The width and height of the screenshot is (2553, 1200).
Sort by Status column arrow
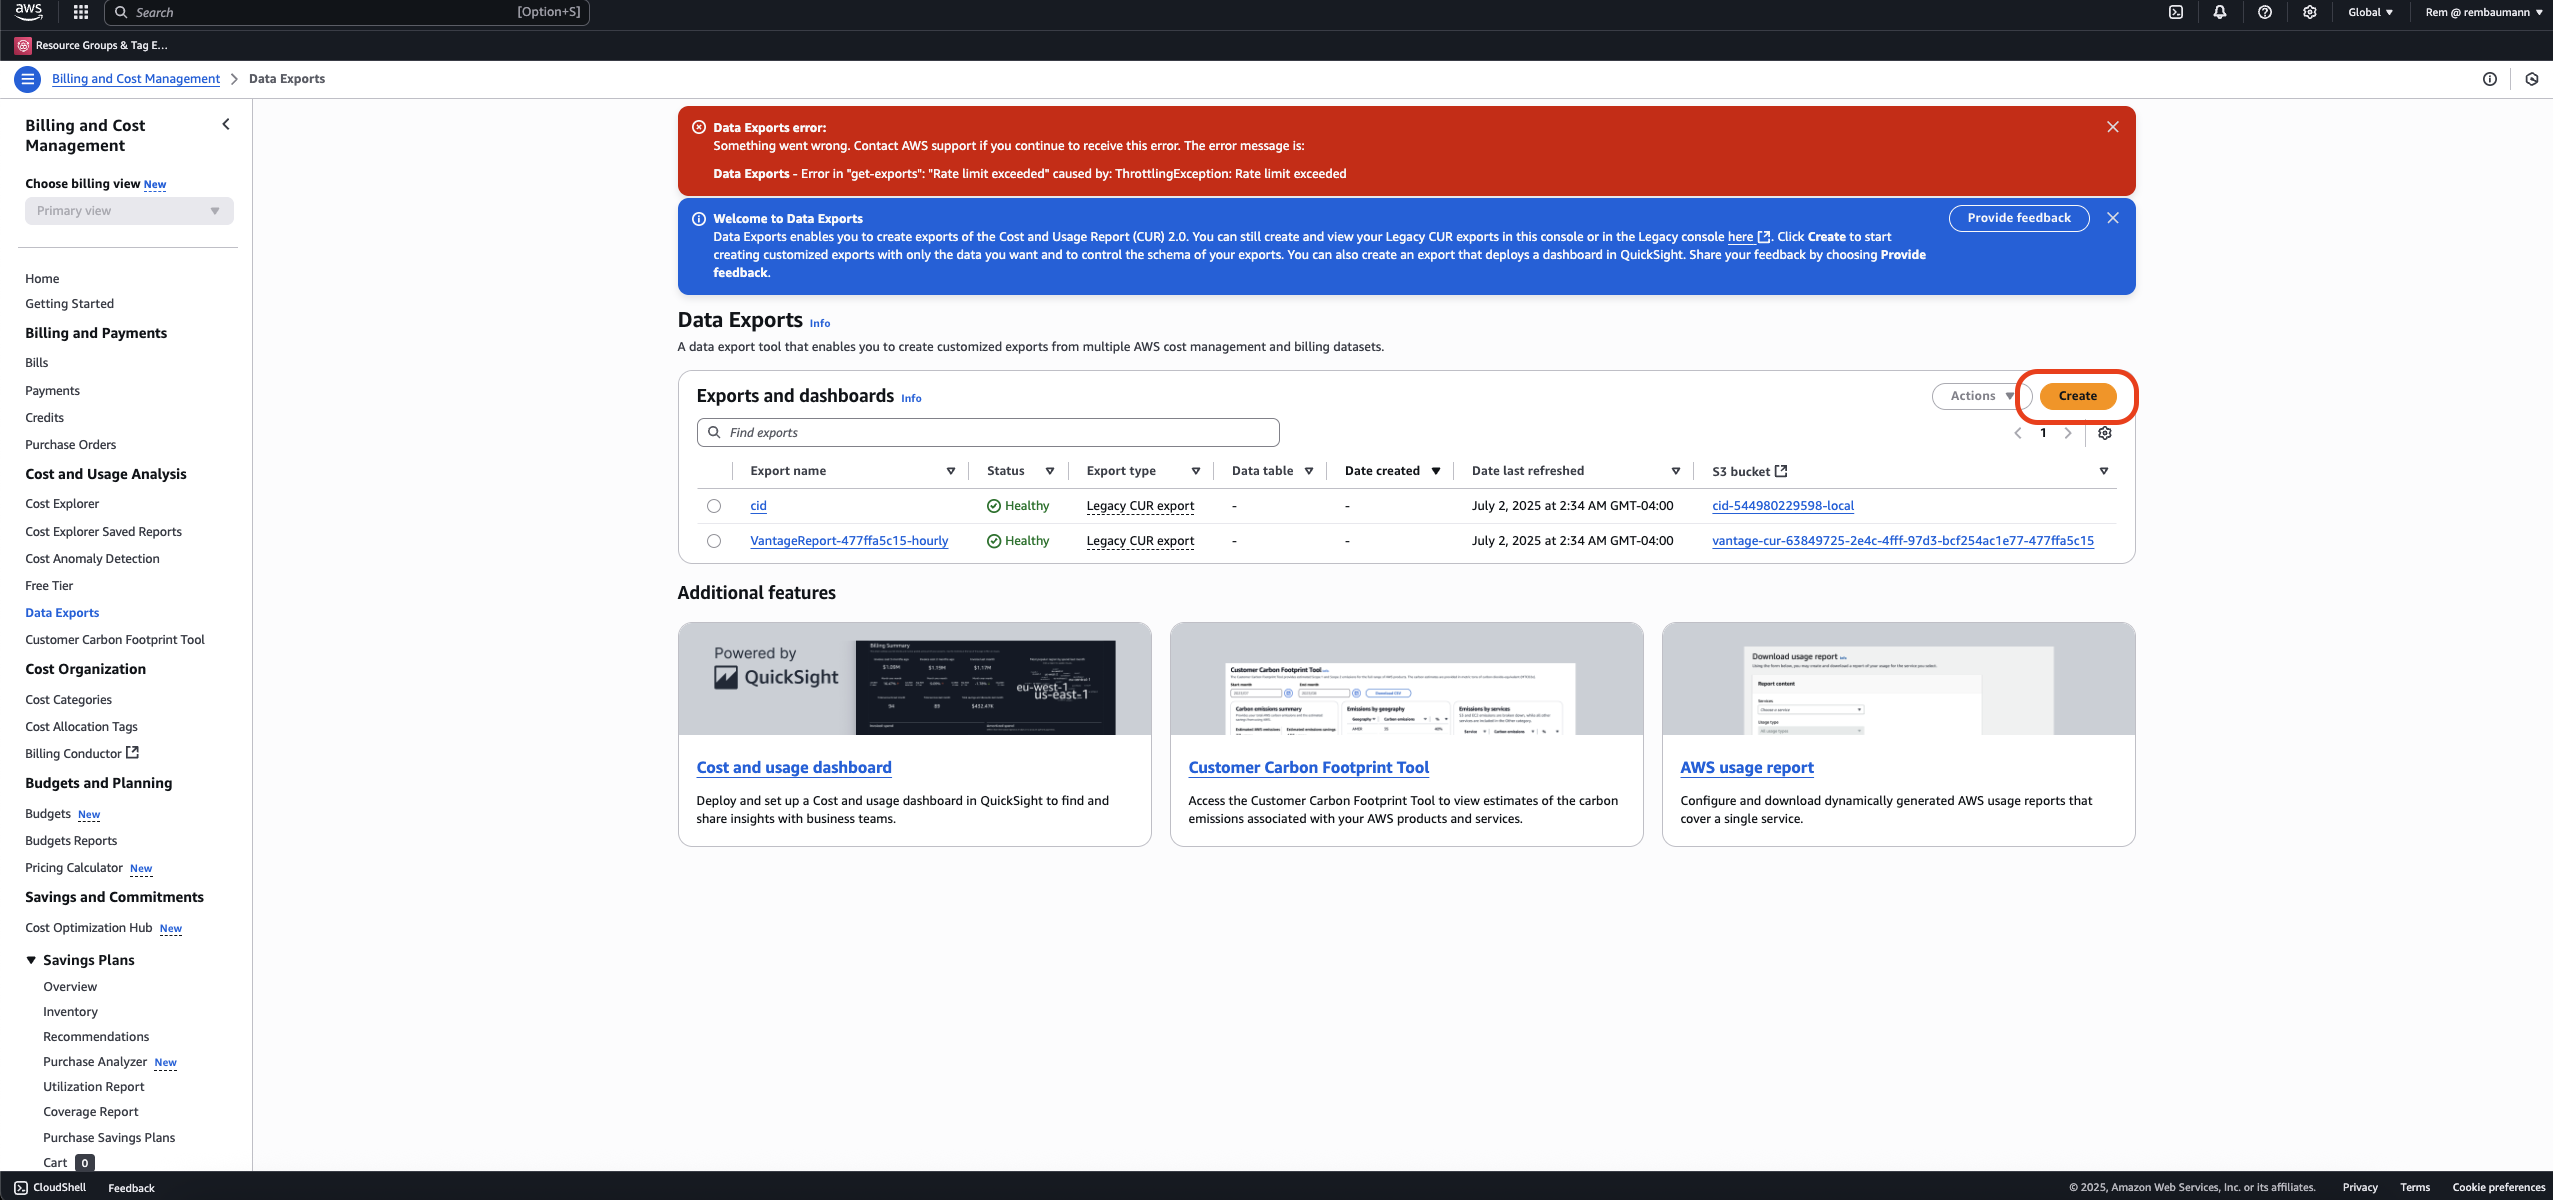coord(1050,471)
